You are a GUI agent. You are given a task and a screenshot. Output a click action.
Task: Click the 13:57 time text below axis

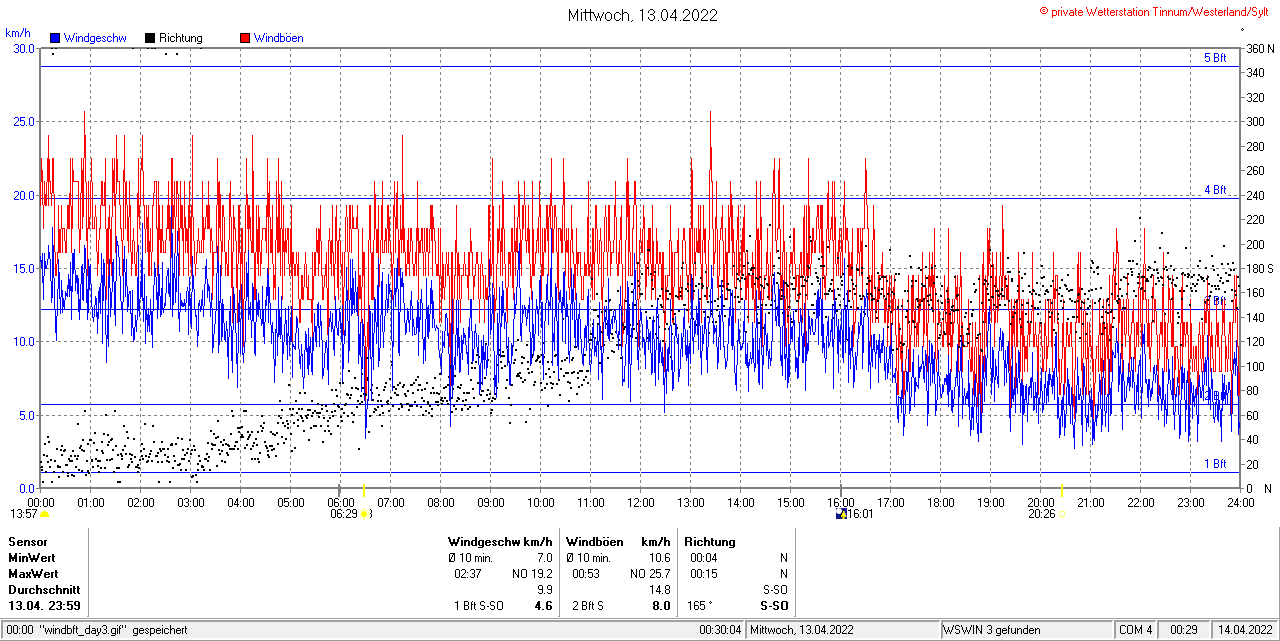click(x=23, y=514)
